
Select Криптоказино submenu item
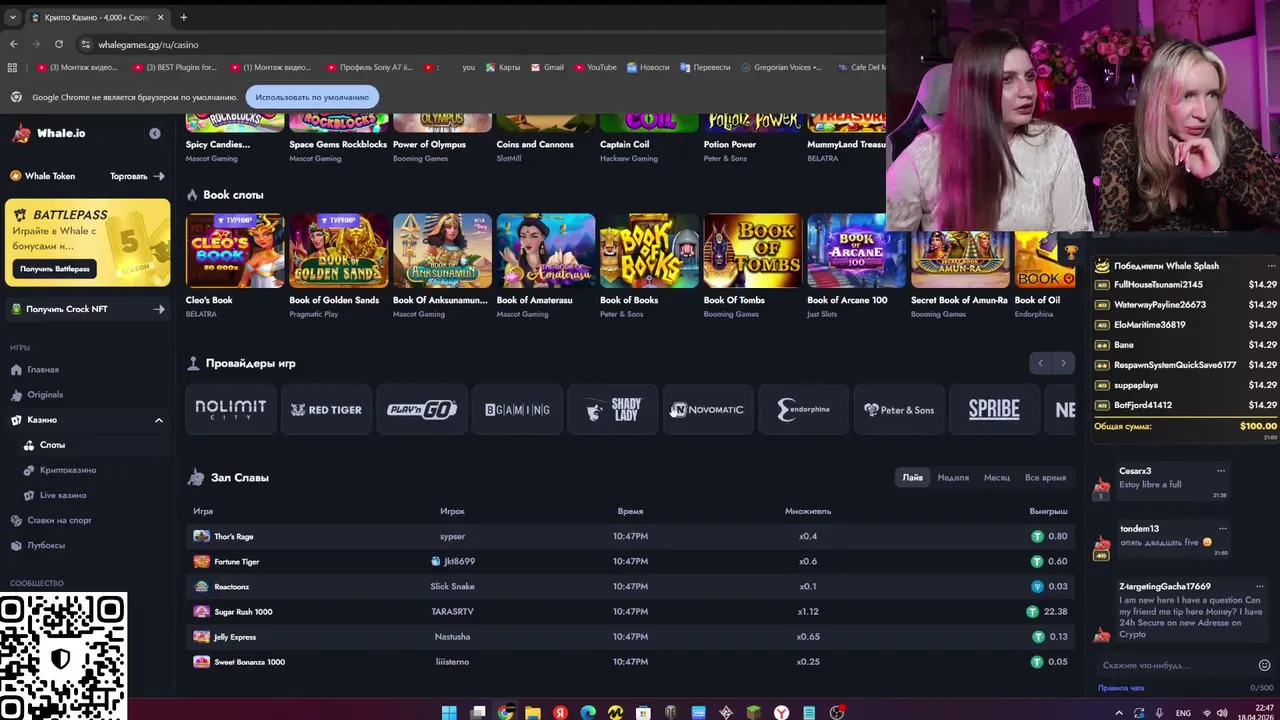[x=68, y=470]
